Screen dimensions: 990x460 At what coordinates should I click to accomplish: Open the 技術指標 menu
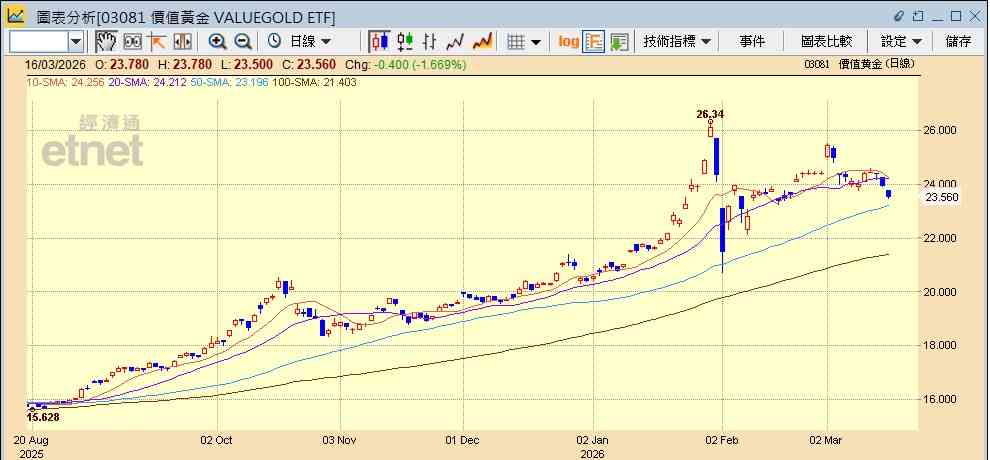point(677,42)
